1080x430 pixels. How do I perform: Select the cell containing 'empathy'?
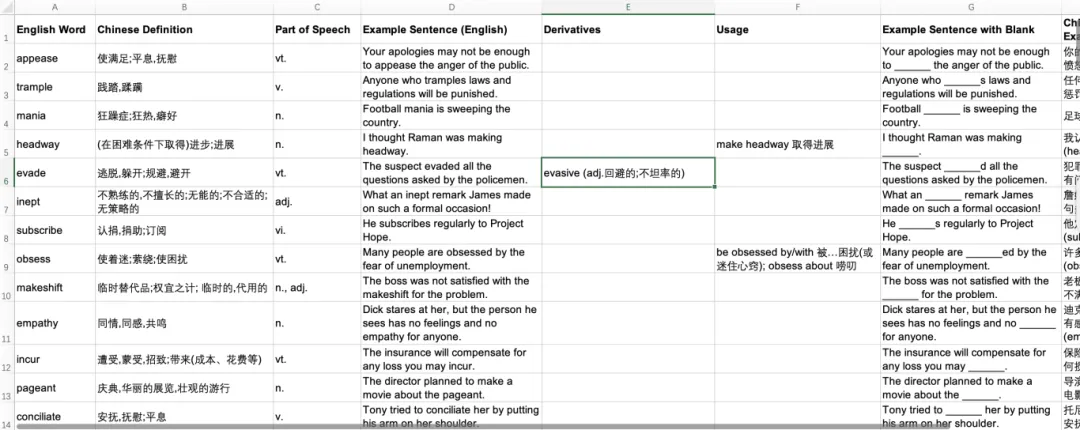pyautogui.click(x=54, y=323)
